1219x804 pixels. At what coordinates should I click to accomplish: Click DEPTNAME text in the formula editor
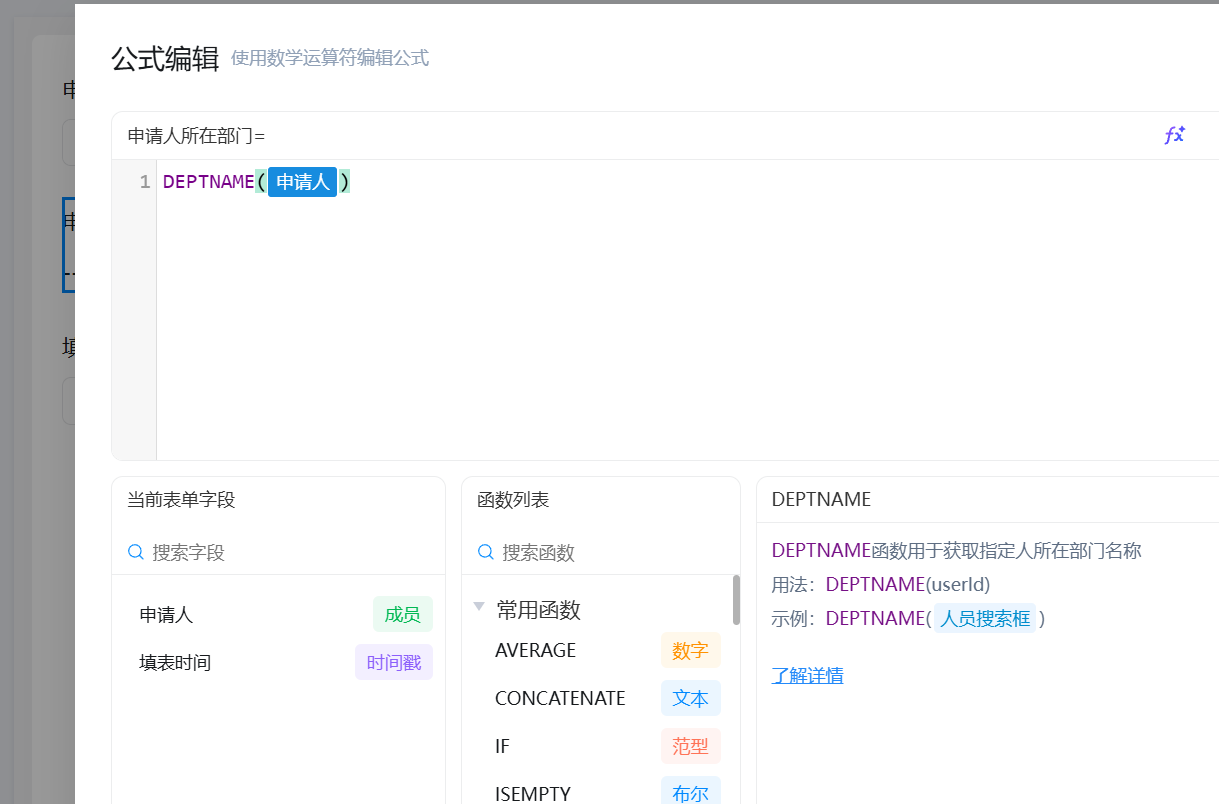click(208, 182)
